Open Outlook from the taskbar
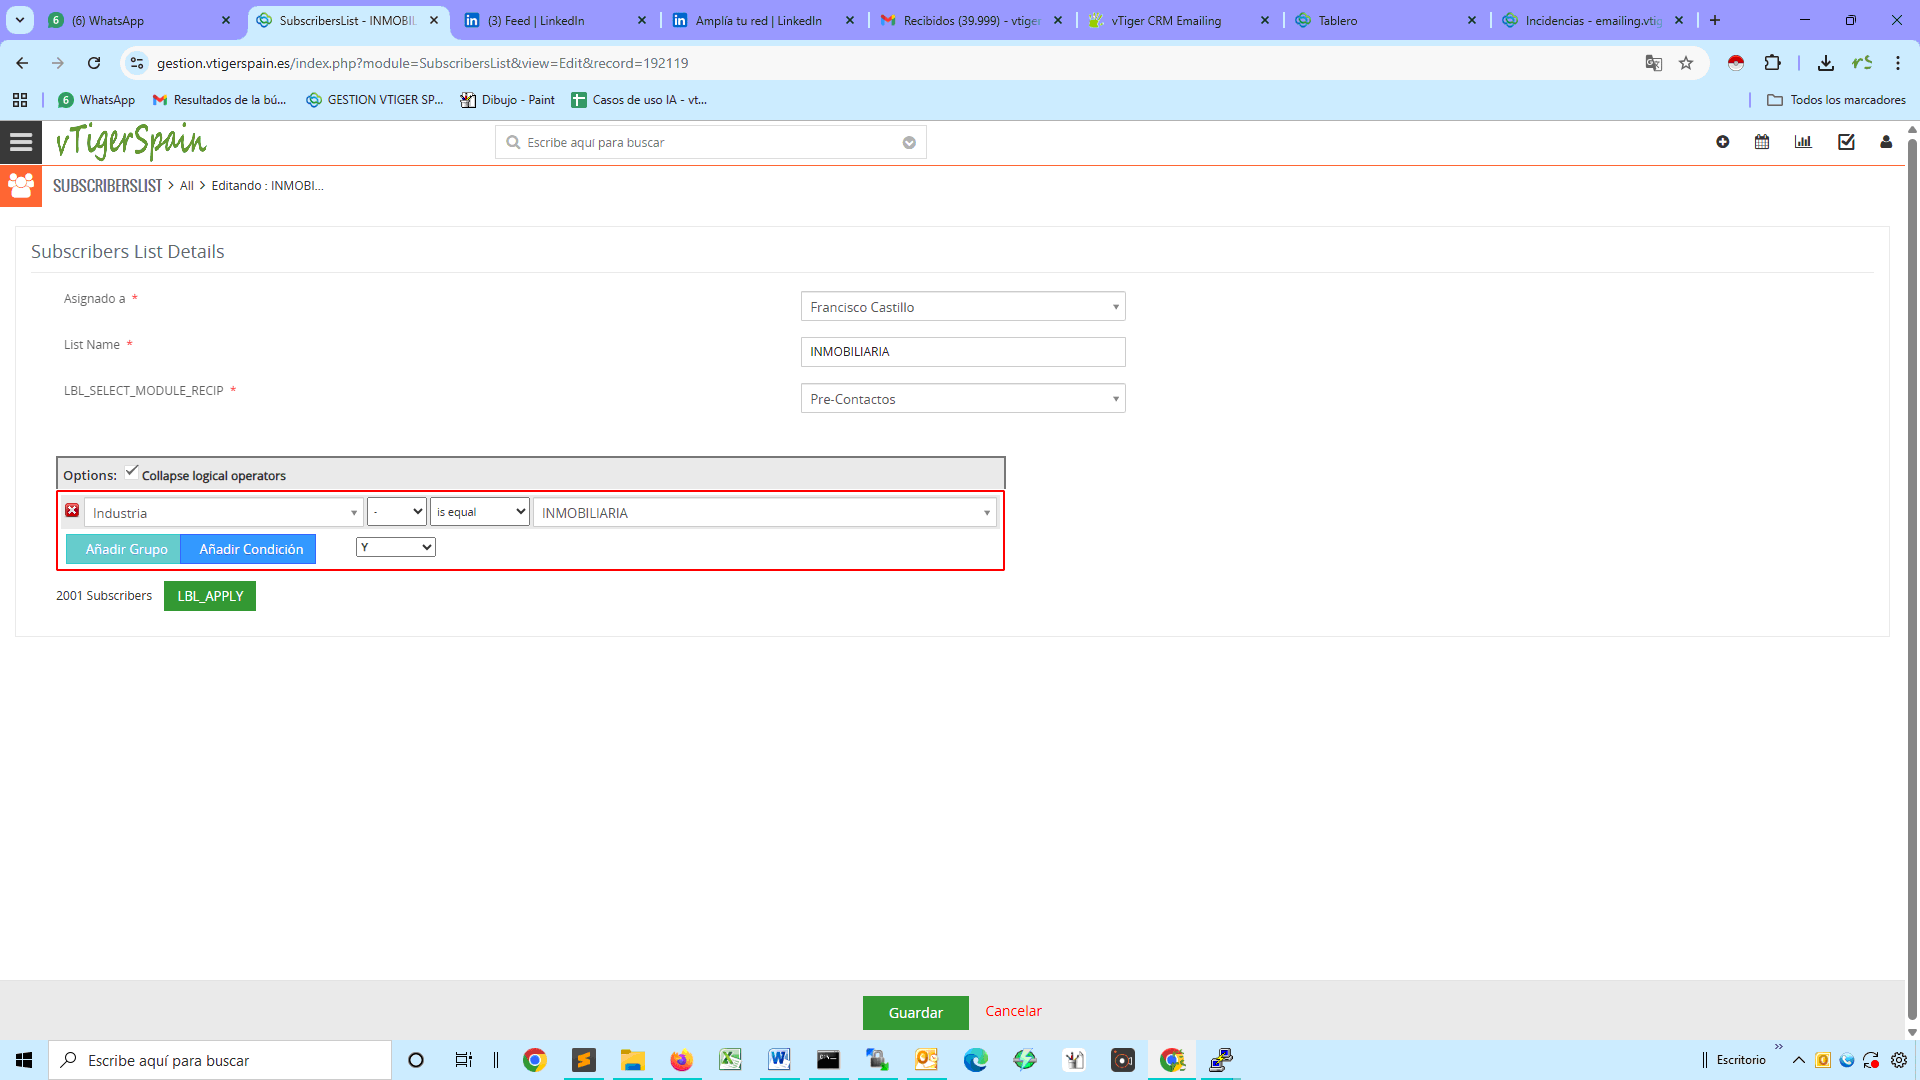Screen dimensions: 1920x1080 click(926, 1059)
